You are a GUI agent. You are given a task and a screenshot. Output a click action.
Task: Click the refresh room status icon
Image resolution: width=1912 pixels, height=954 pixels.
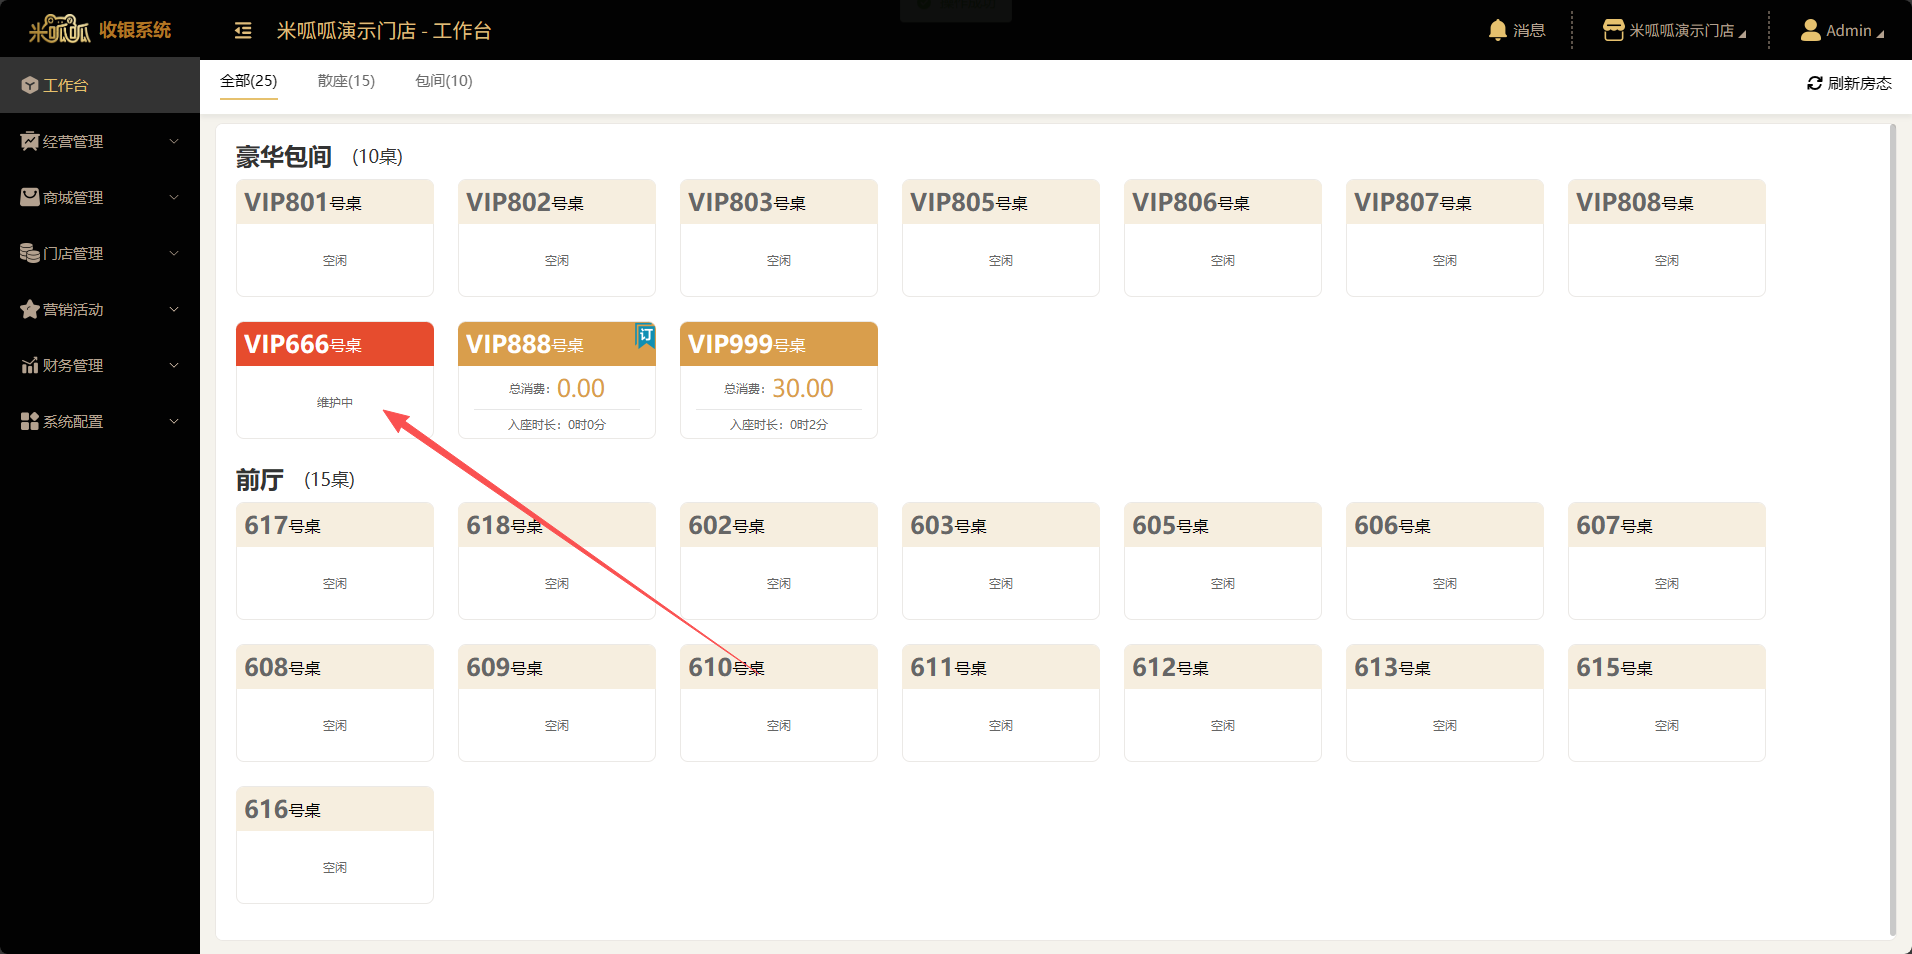coord(1814,83)
